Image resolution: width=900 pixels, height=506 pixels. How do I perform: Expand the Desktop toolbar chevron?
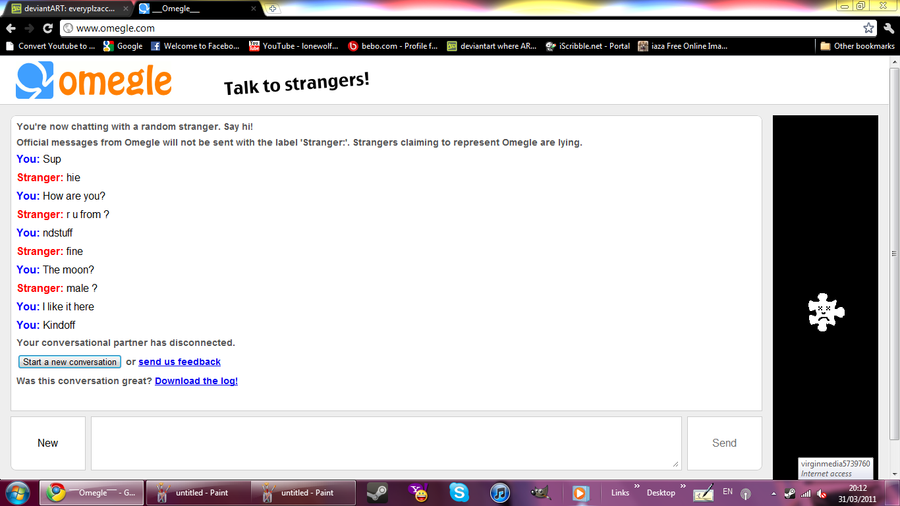pyautogui.click(x=683, y=487)
